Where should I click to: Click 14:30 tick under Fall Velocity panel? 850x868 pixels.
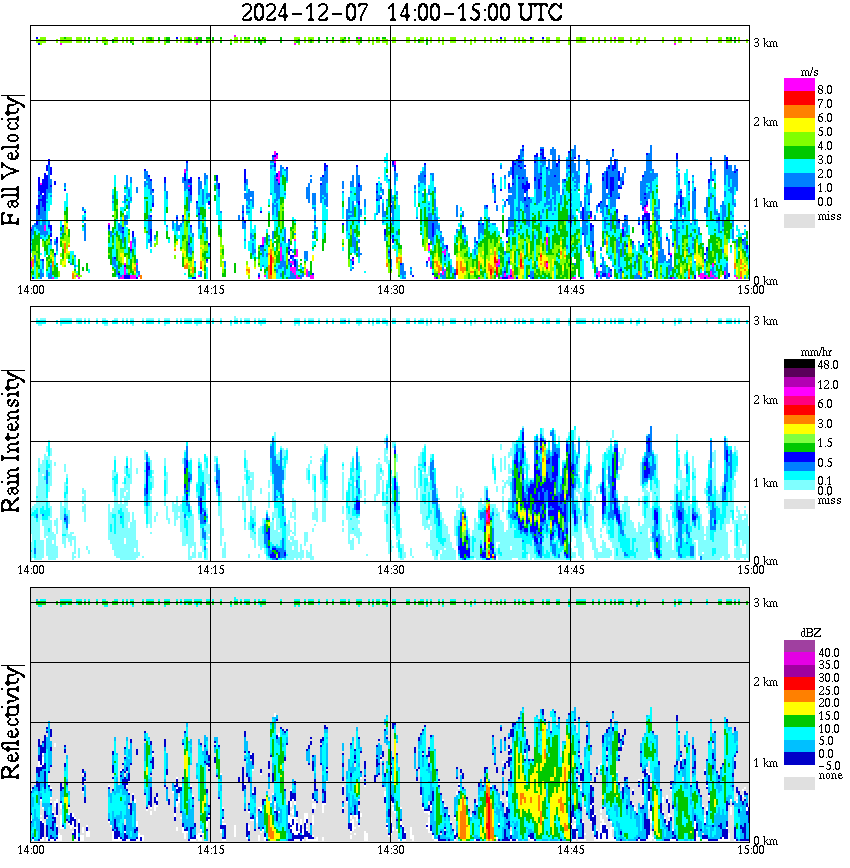[390, 290]
